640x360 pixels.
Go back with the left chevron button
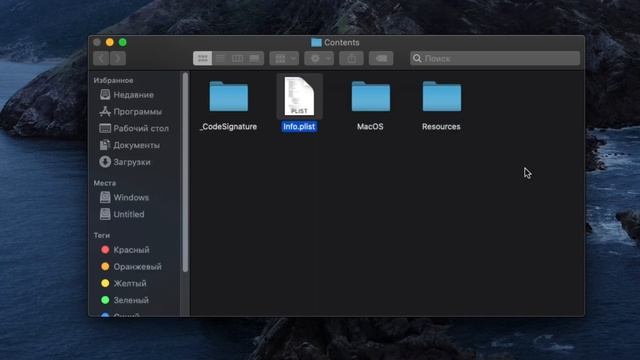click(x=101, y=58)
